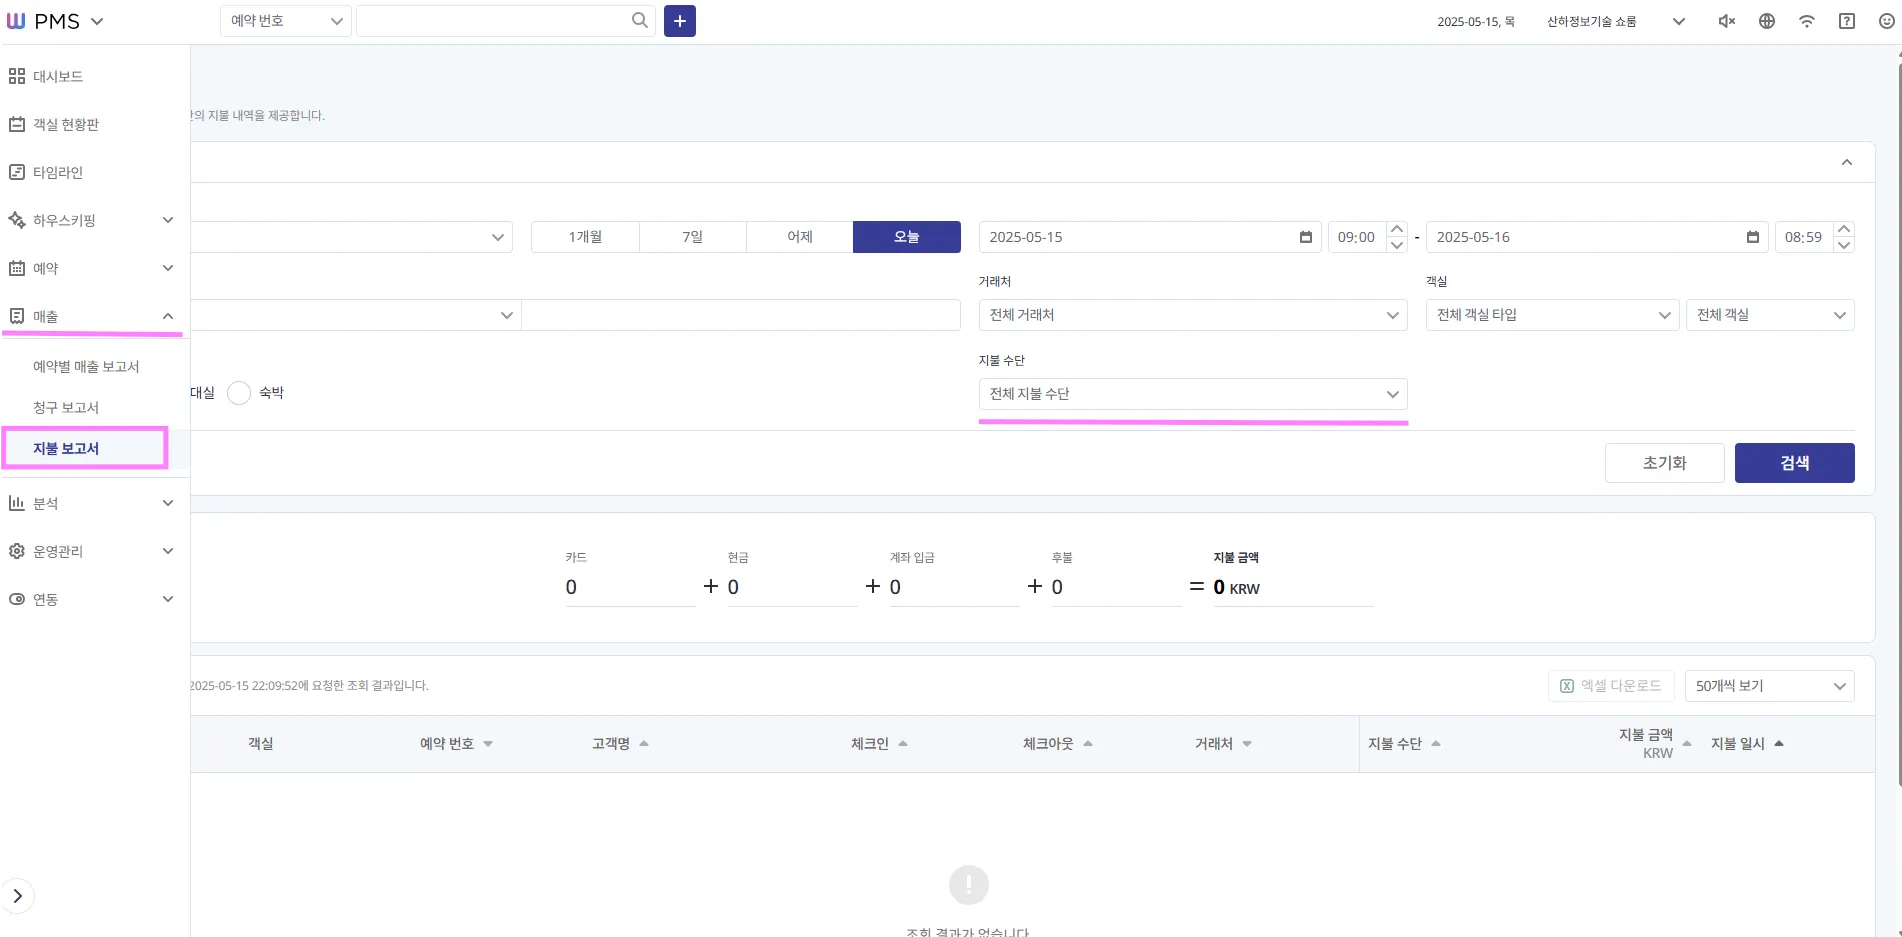
Task: Open the 전체 객실 dropdown
Action: (1770, 315)
